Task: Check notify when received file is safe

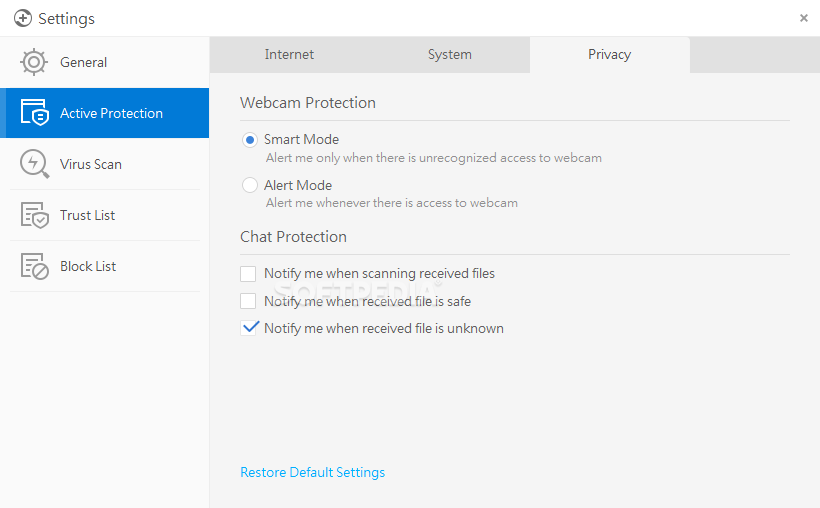Action: [248, 301]
